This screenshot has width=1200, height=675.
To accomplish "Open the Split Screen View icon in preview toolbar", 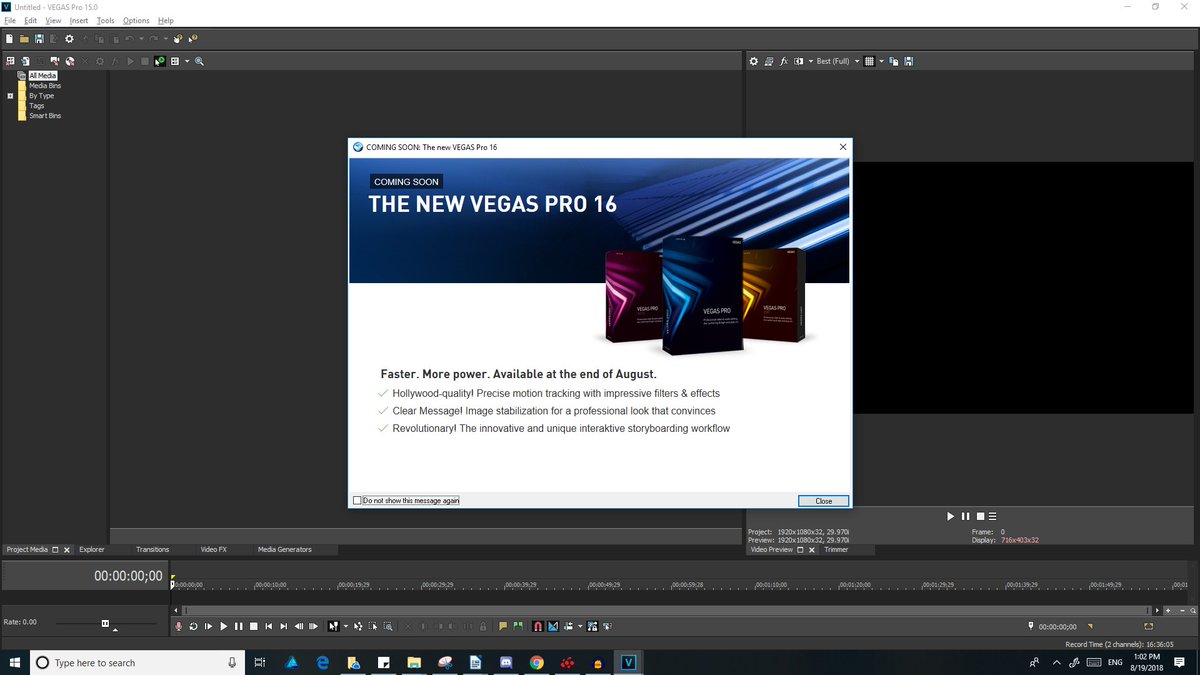I will 799,61.
